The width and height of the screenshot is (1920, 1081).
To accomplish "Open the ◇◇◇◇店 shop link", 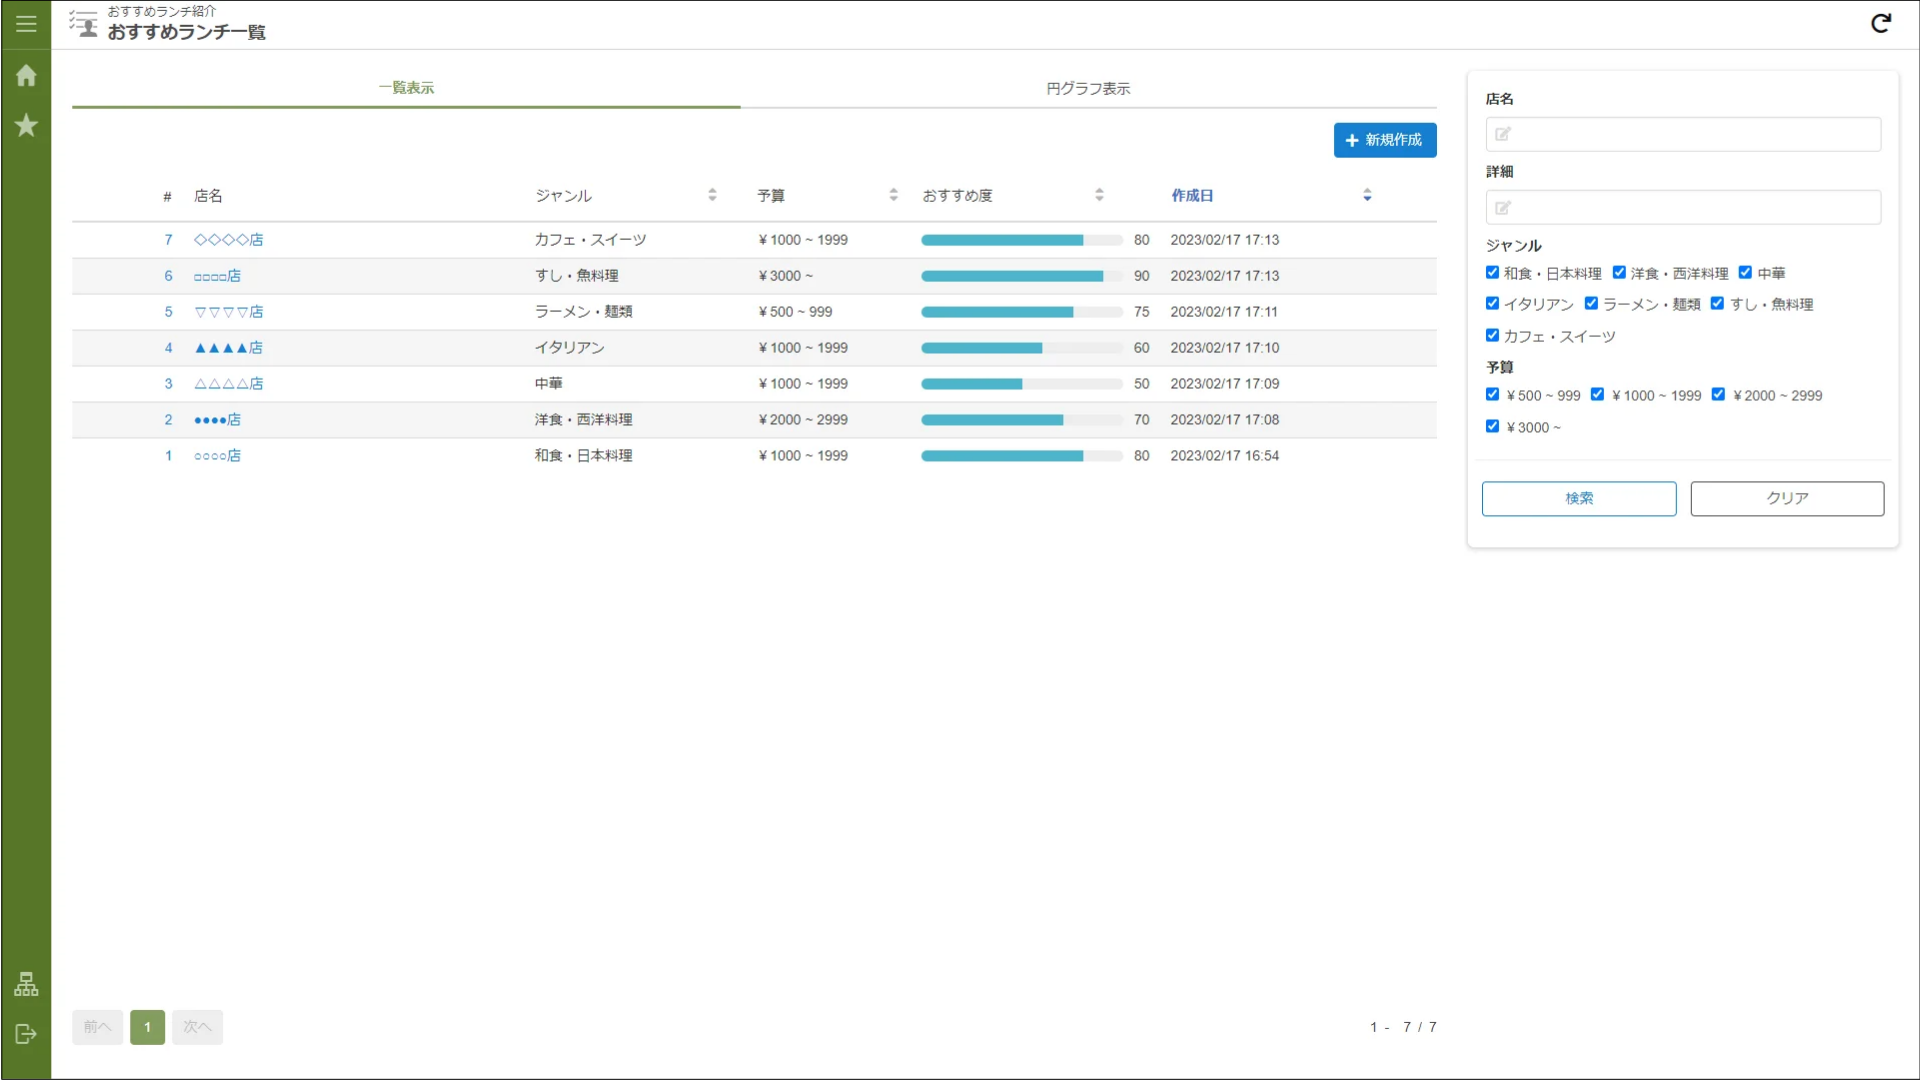I will [x=228, y=240].
